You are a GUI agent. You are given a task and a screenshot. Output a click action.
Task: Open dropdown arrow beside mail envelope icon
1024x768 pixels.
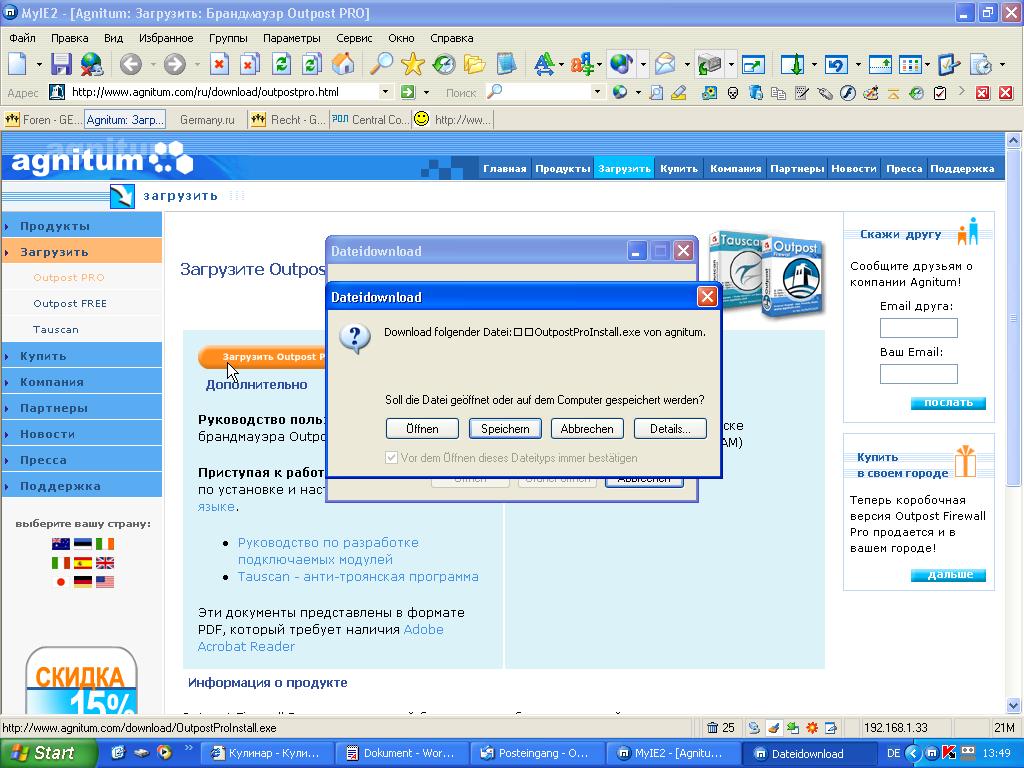[687, 65]
